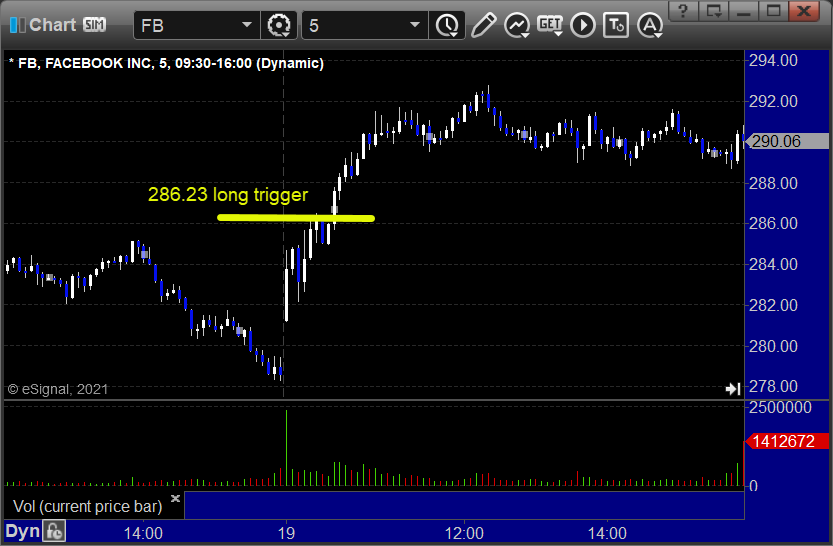Click the T text tool icon
This screenshot has height=546, width=833.
coord(616,25)
